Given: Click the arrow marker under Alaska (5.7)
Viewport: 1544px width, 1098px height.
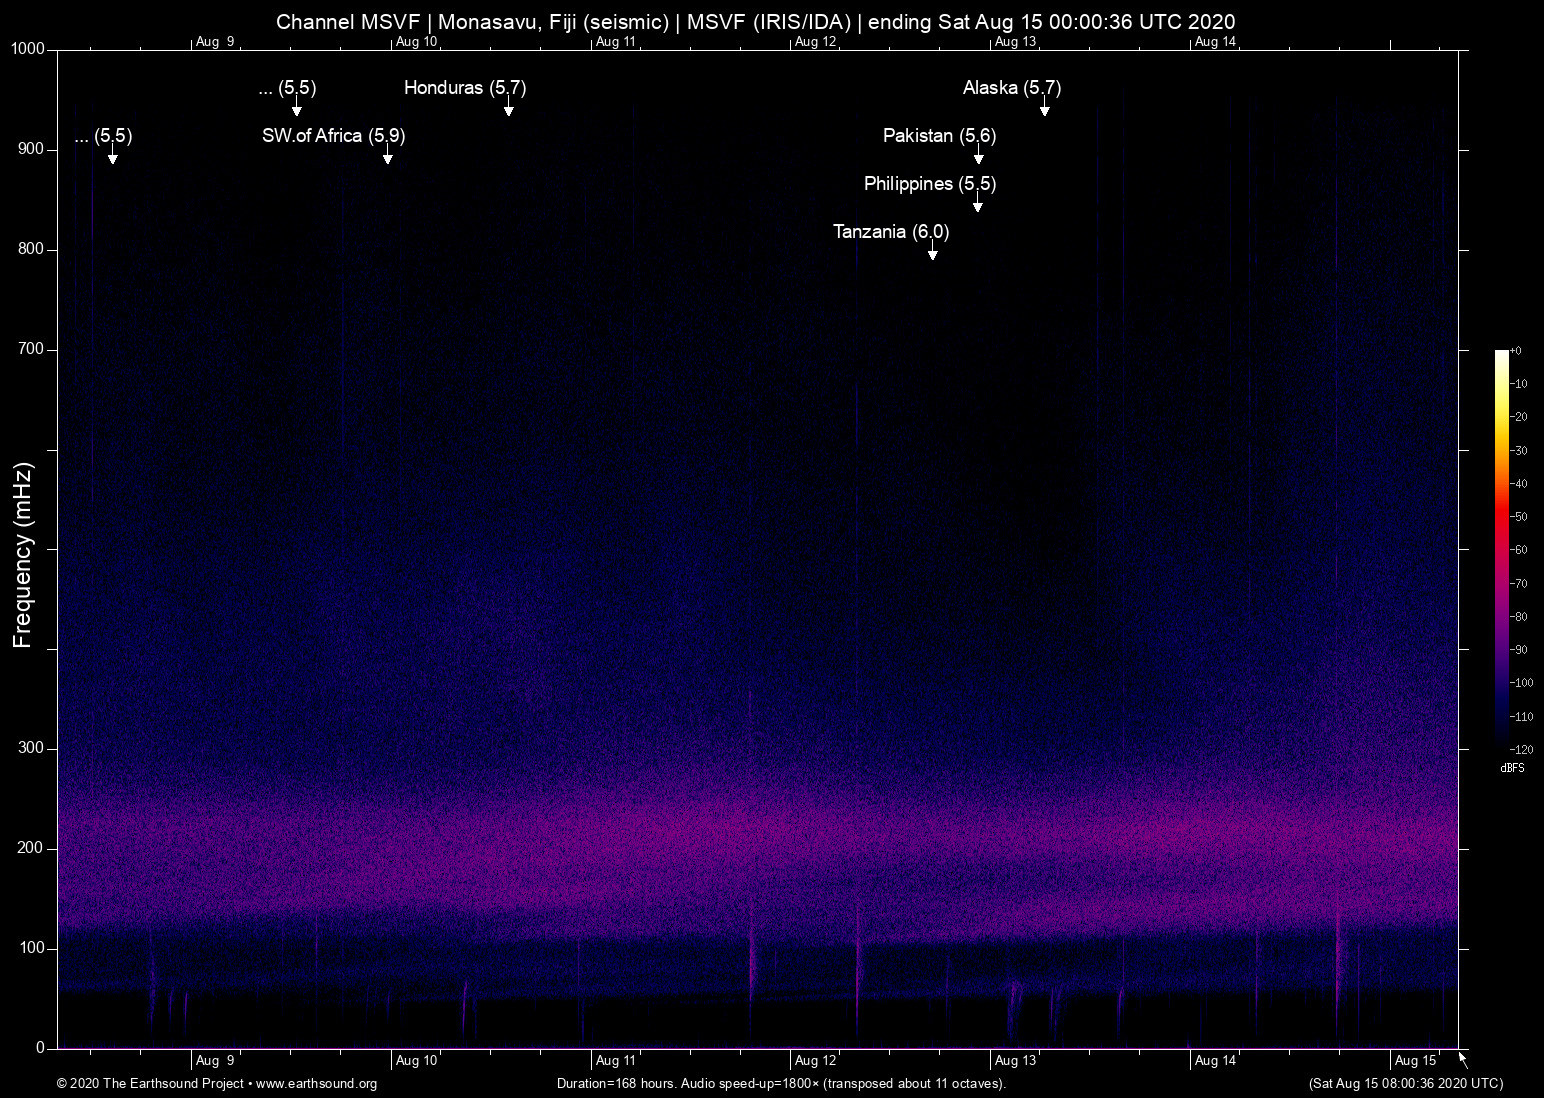Looking at the screenshot, I should (1044, 107).
